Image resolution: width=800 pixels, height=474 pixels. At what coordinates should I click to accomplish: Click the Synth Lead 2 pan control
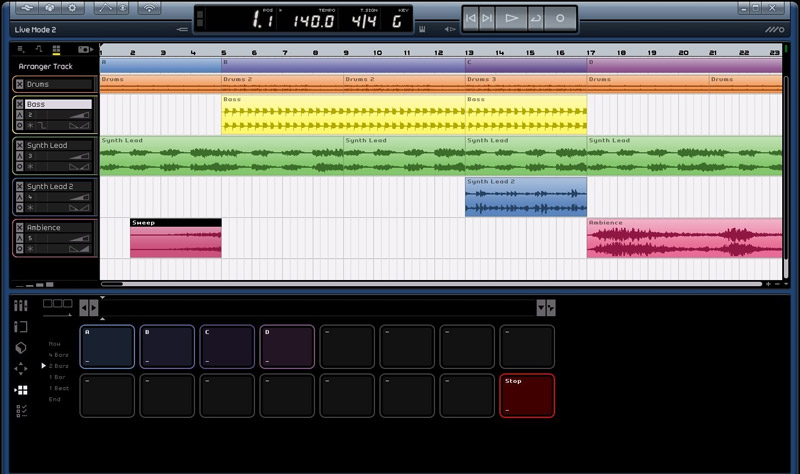[79, 208]
